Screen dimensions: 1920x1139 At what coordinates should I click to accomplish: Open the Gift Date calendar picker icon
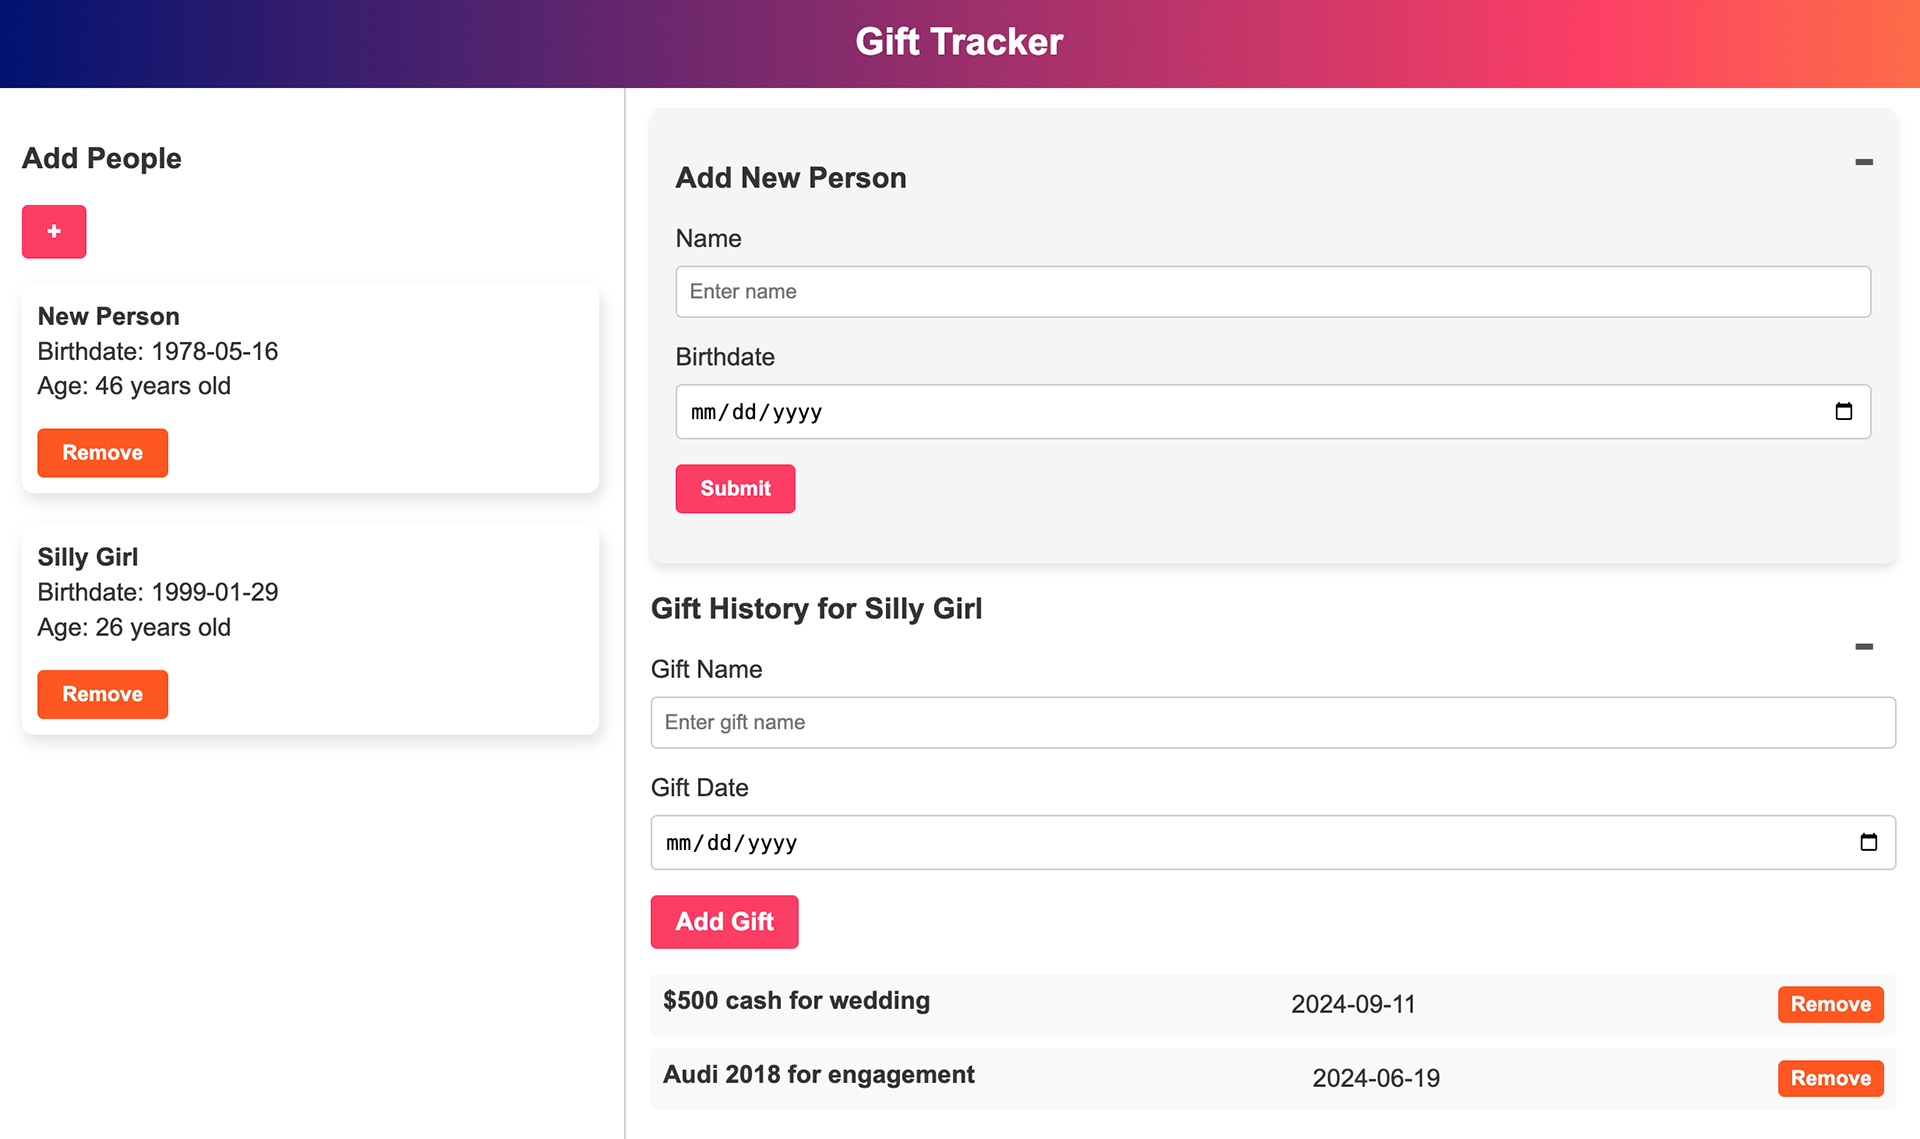[1868, 843]
